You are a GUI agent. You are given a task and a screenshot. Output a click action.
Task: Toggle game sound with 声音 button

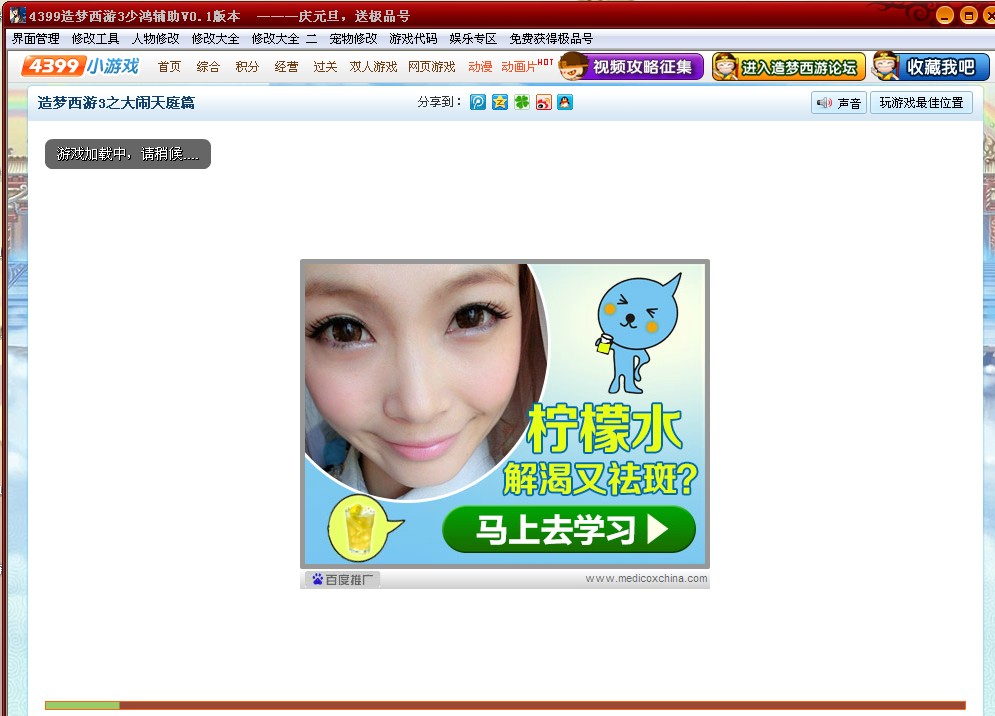[x=839, y=103]
